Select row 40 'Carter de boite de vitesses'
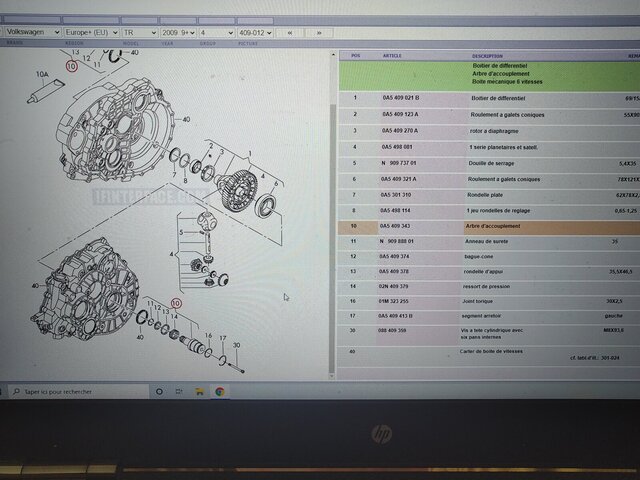 tap(488, 354)
